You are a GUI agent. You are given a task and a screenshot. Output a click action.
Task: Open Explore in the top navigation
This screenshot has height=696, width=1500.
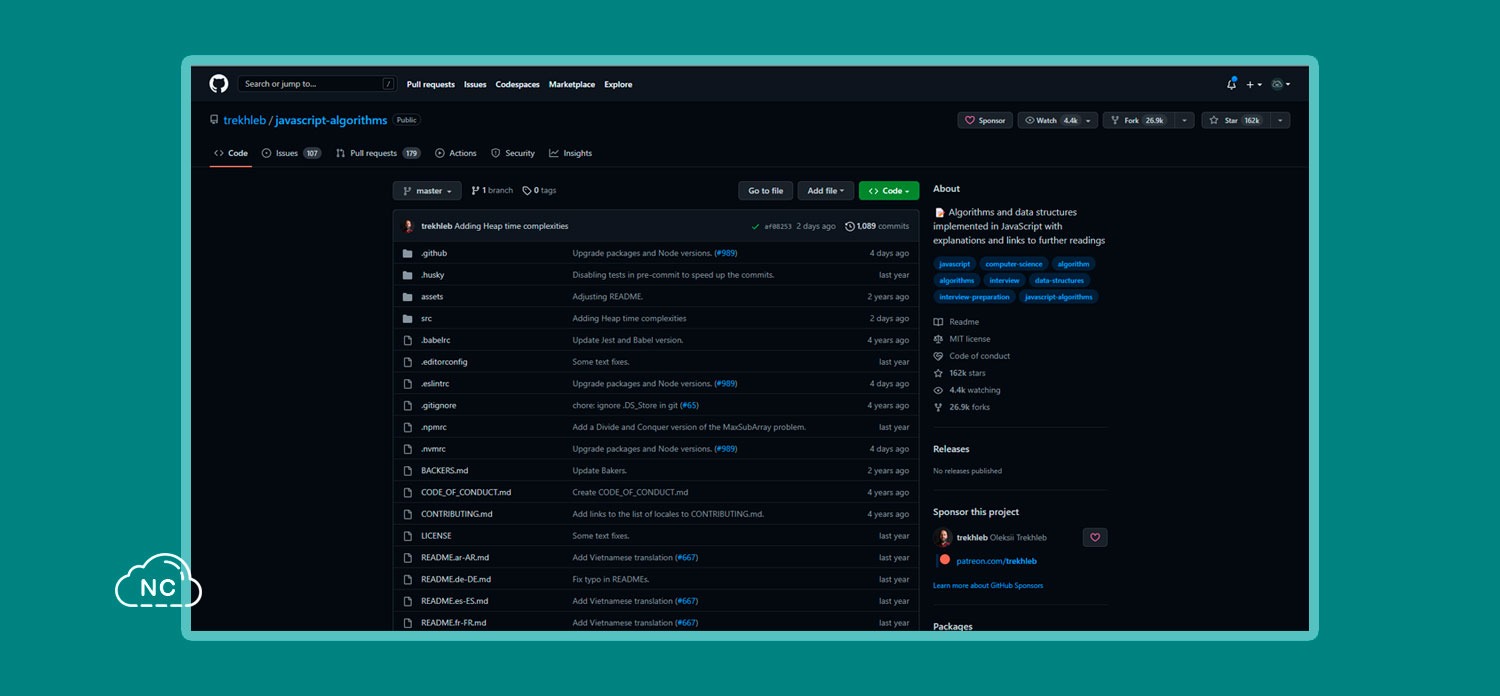[x=618, y=84]
